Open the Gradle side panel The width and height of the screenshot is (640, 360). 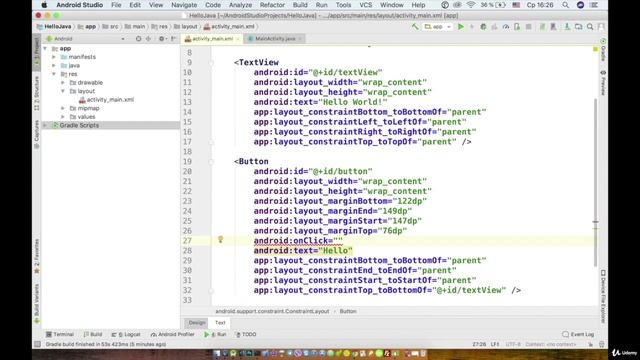(603, 51)
